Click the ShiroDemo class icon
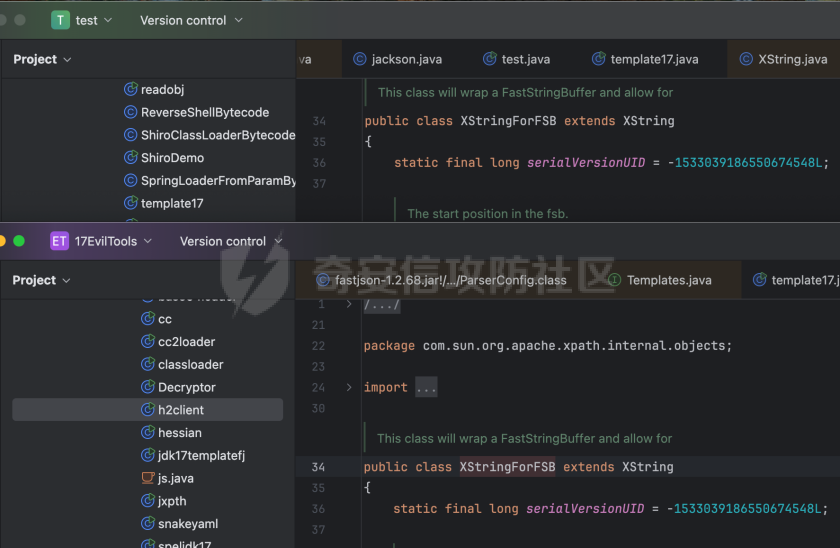The image size is (840, 548). coord(131,157)
